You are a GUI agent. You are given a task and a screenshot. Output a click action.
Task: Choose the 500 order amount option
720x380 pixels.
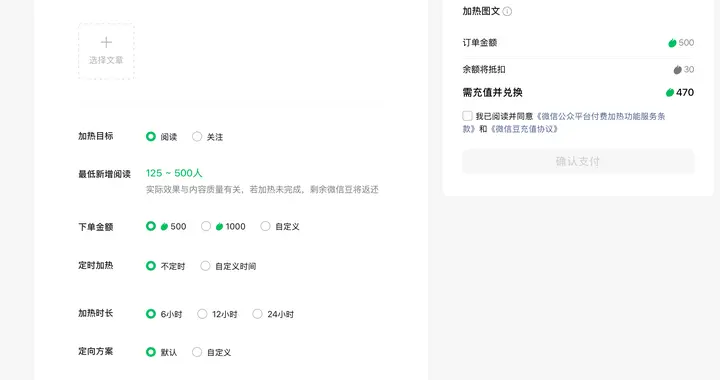pos(151,226)
